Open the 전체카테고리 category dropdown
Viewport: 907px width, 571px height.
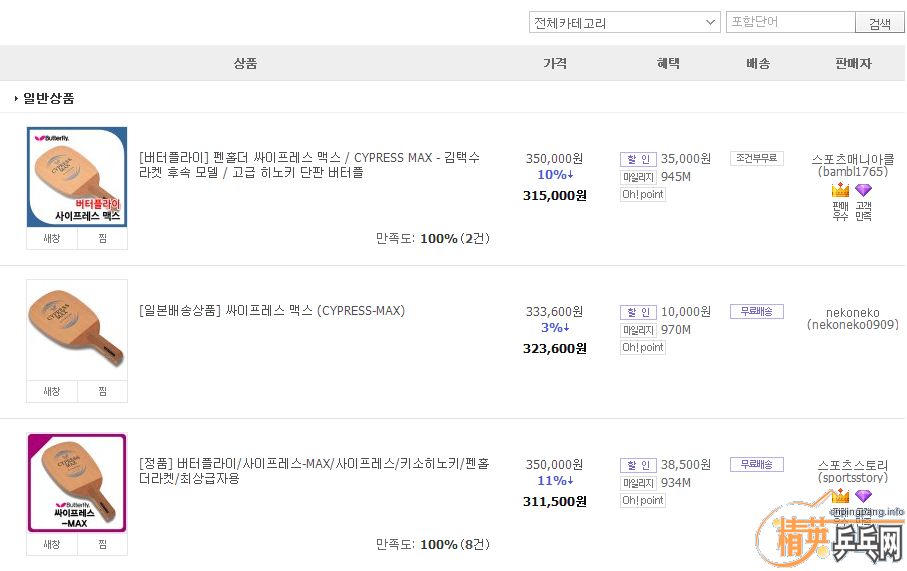point(624,23)
